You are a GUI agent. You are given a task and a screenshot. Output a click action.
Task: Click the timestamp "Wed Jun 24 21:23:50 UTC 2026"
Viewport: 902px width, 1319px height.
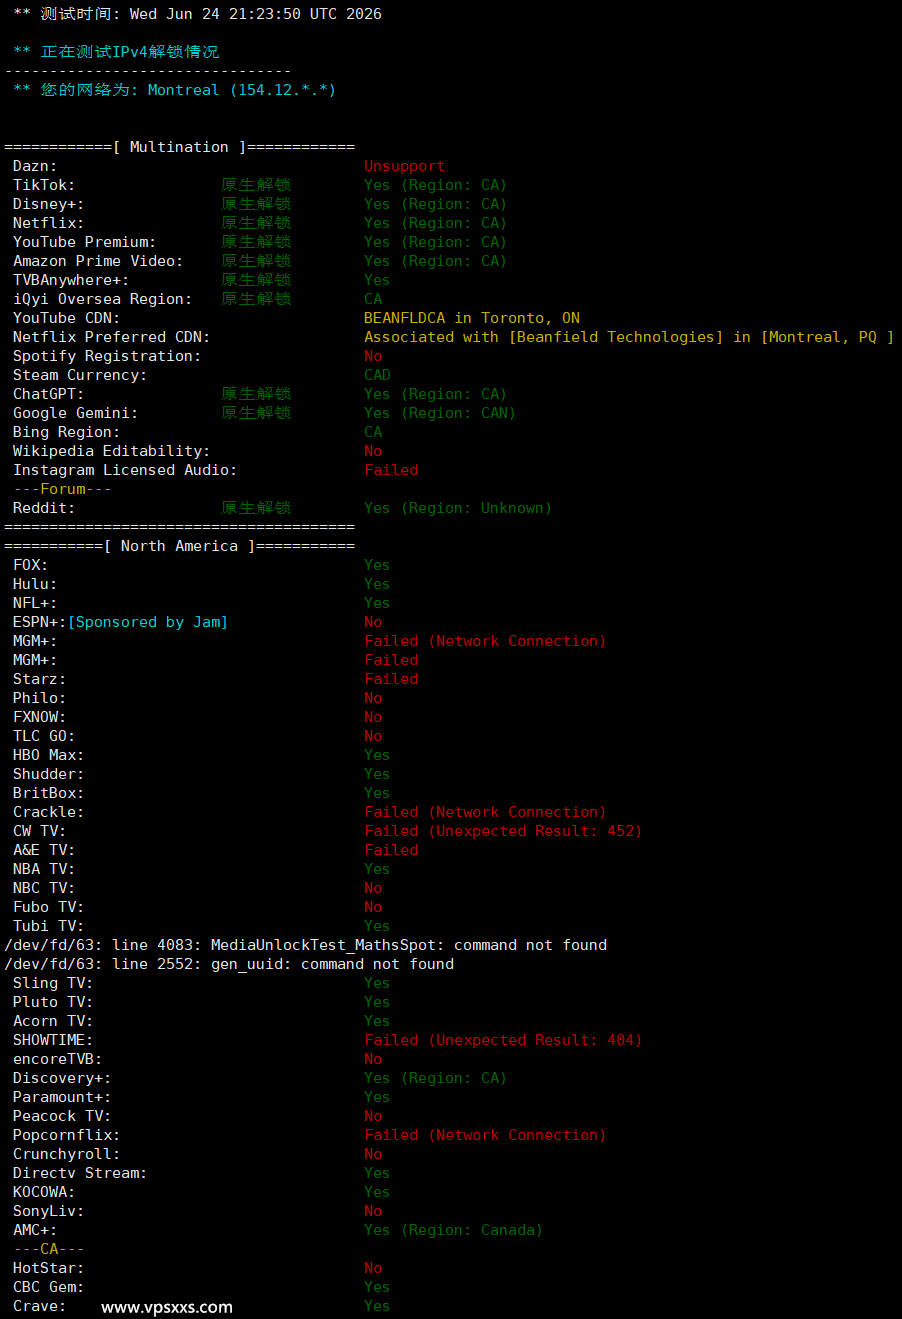pyautogui.click(x=256, y=14)
